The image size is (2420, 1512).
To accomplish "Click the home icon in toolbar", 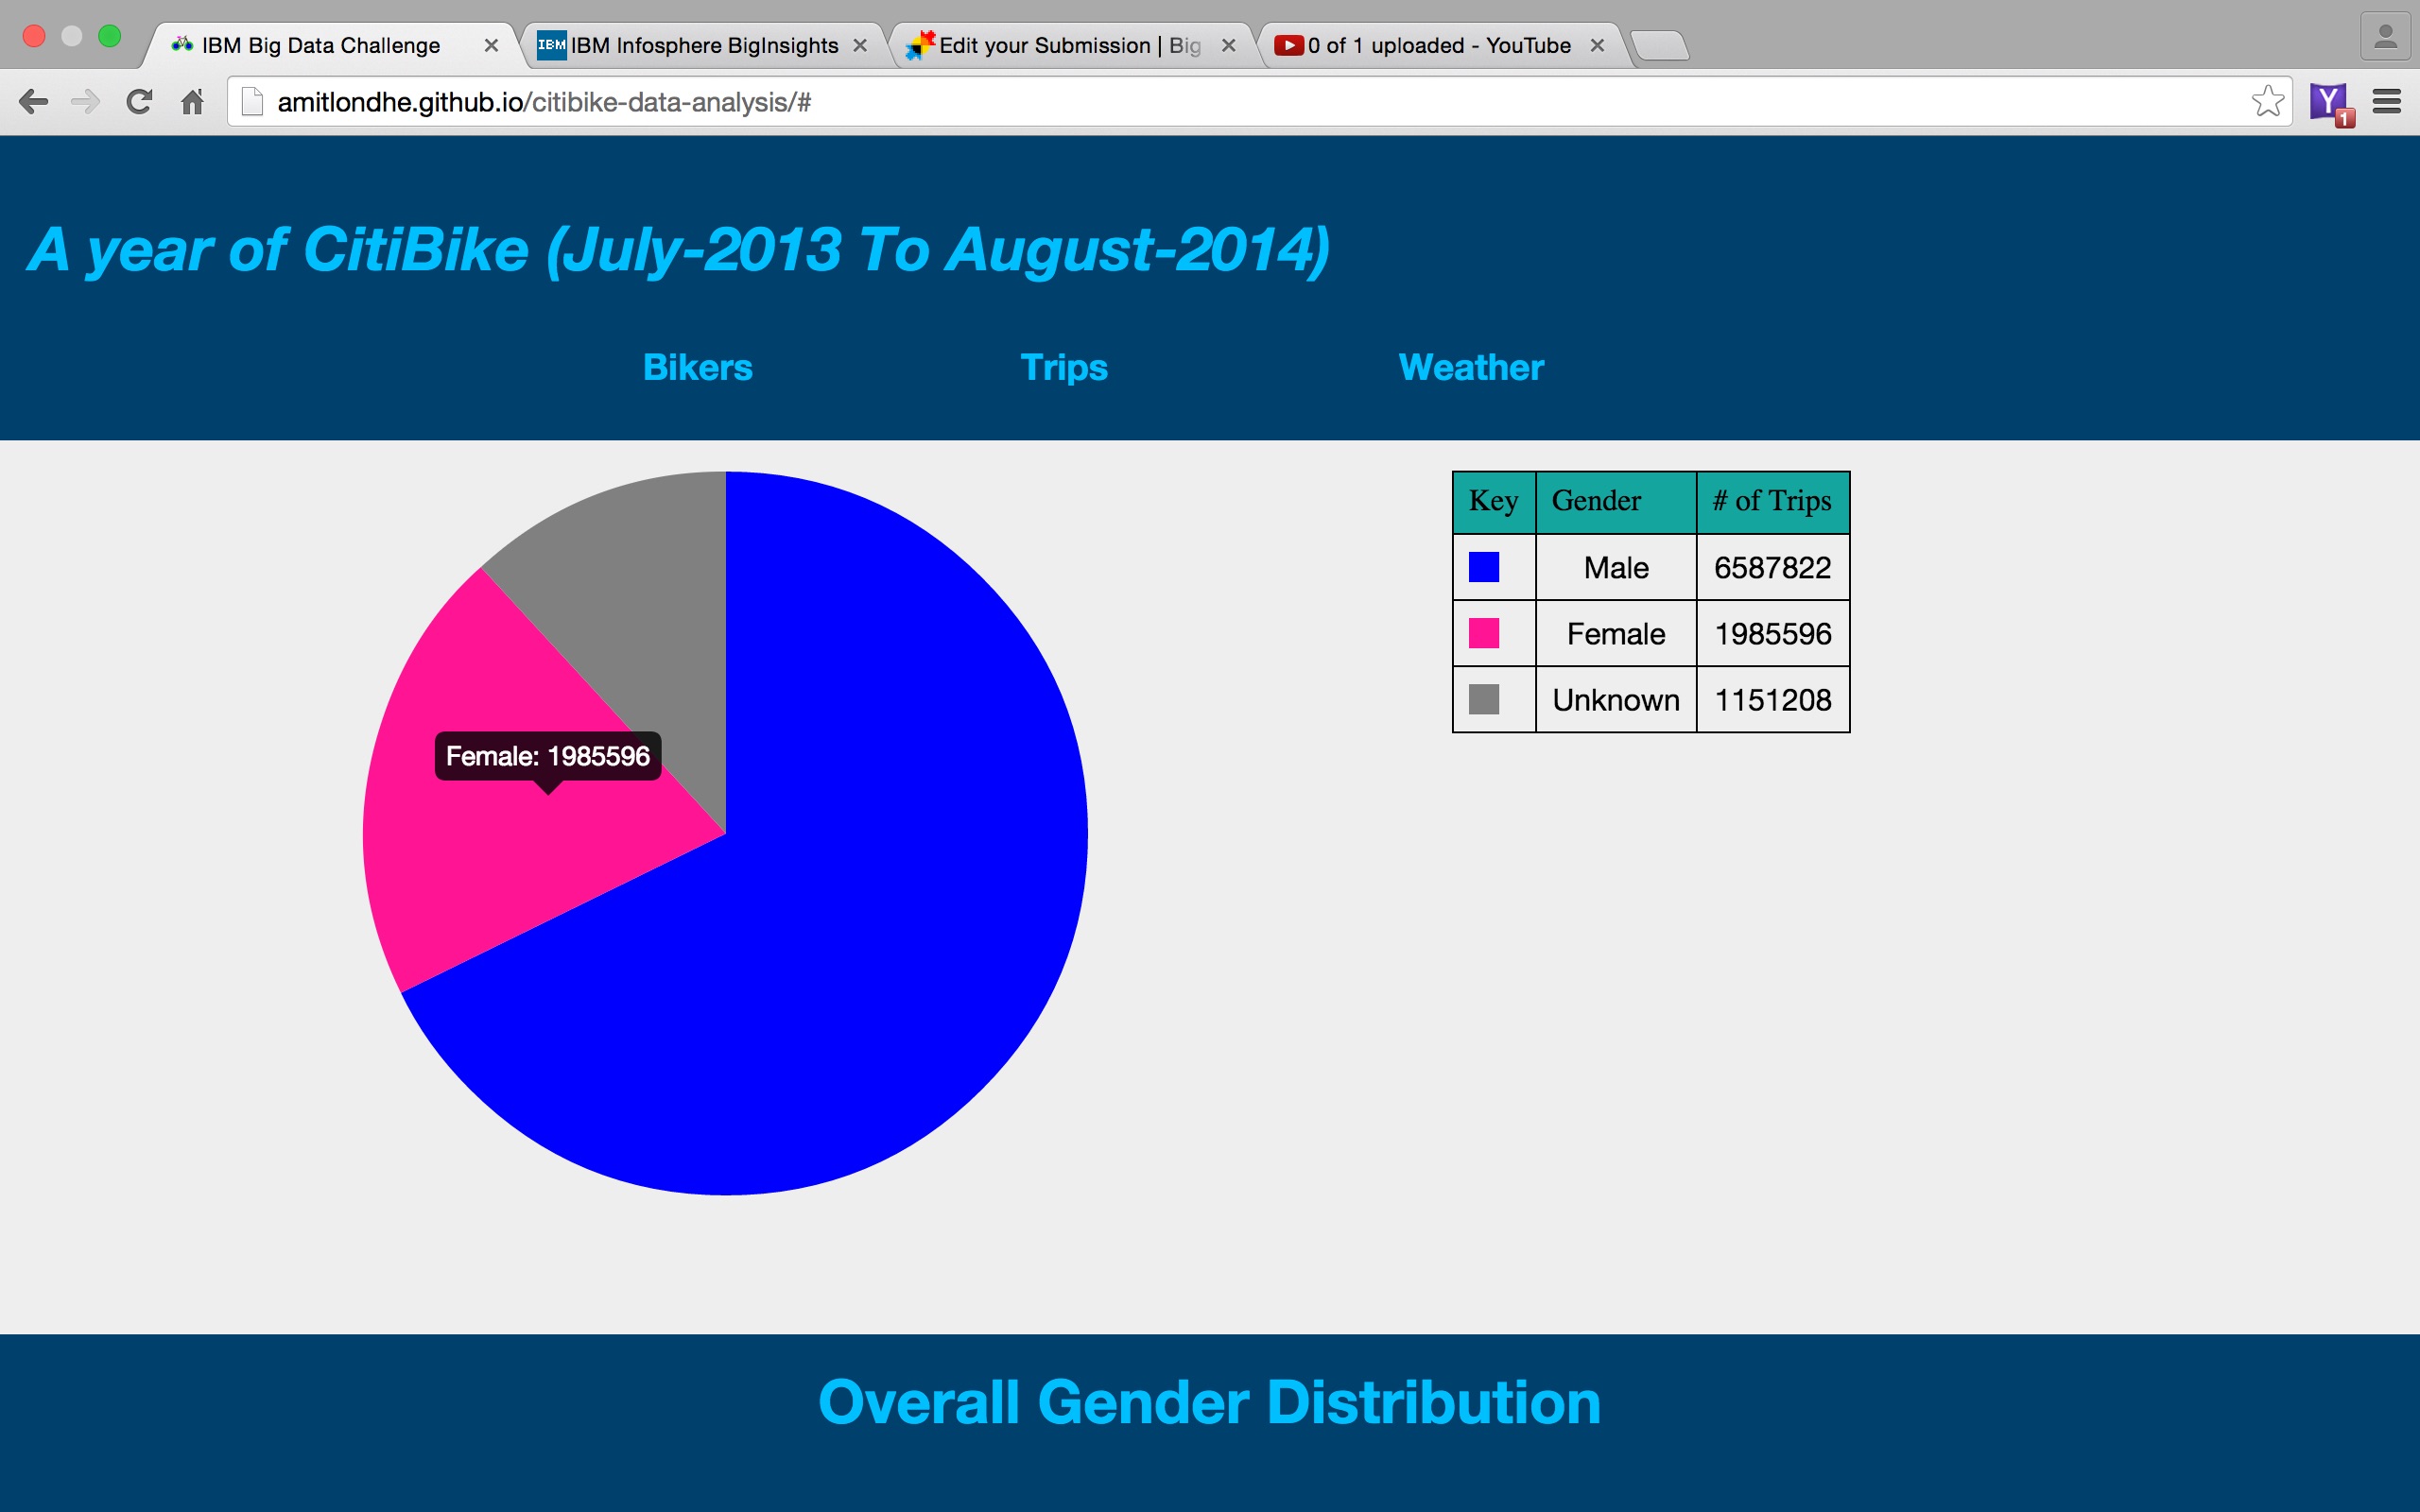I will point(192,101).
